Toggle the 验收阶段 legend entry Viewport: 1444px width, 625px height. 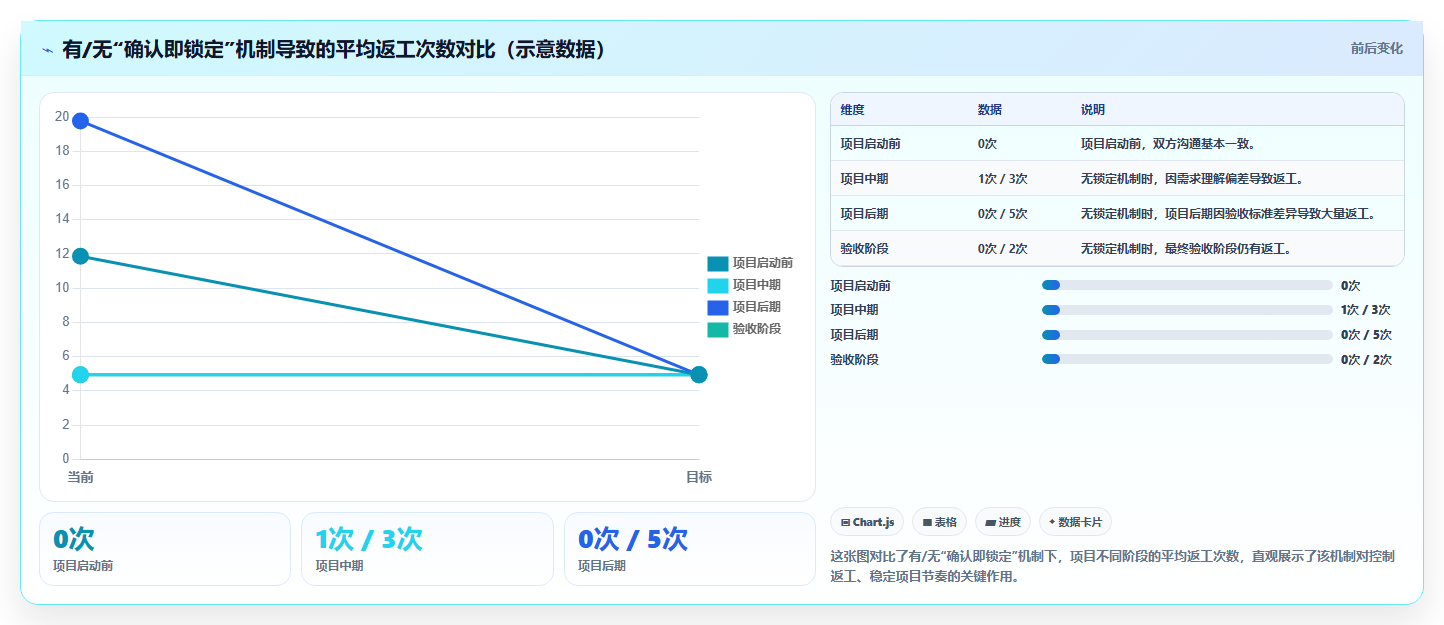tap(744, 329)
